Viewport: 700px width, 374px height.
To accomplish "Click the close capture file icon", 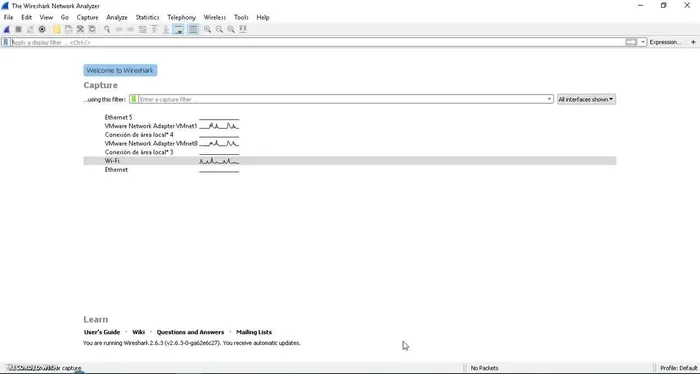I will (x=80, y=29).
